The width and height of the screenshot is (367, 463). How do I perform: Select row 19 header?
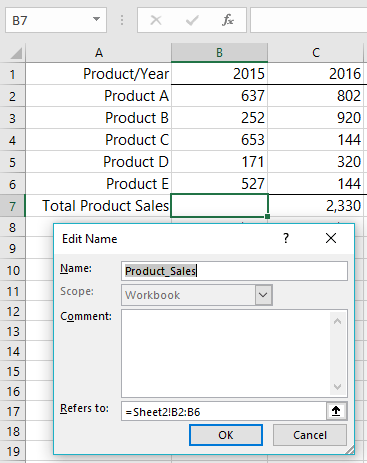13,451
